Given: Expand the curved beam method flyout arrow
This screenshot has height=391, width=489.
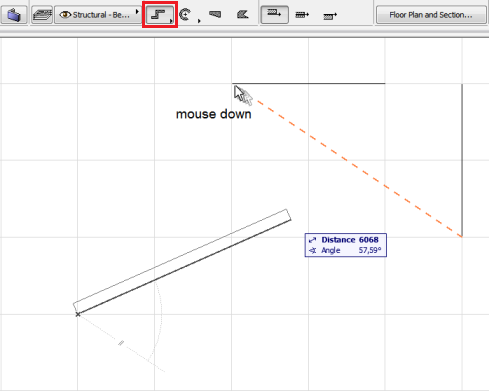Looking at the screenshot, I should 199,21.
